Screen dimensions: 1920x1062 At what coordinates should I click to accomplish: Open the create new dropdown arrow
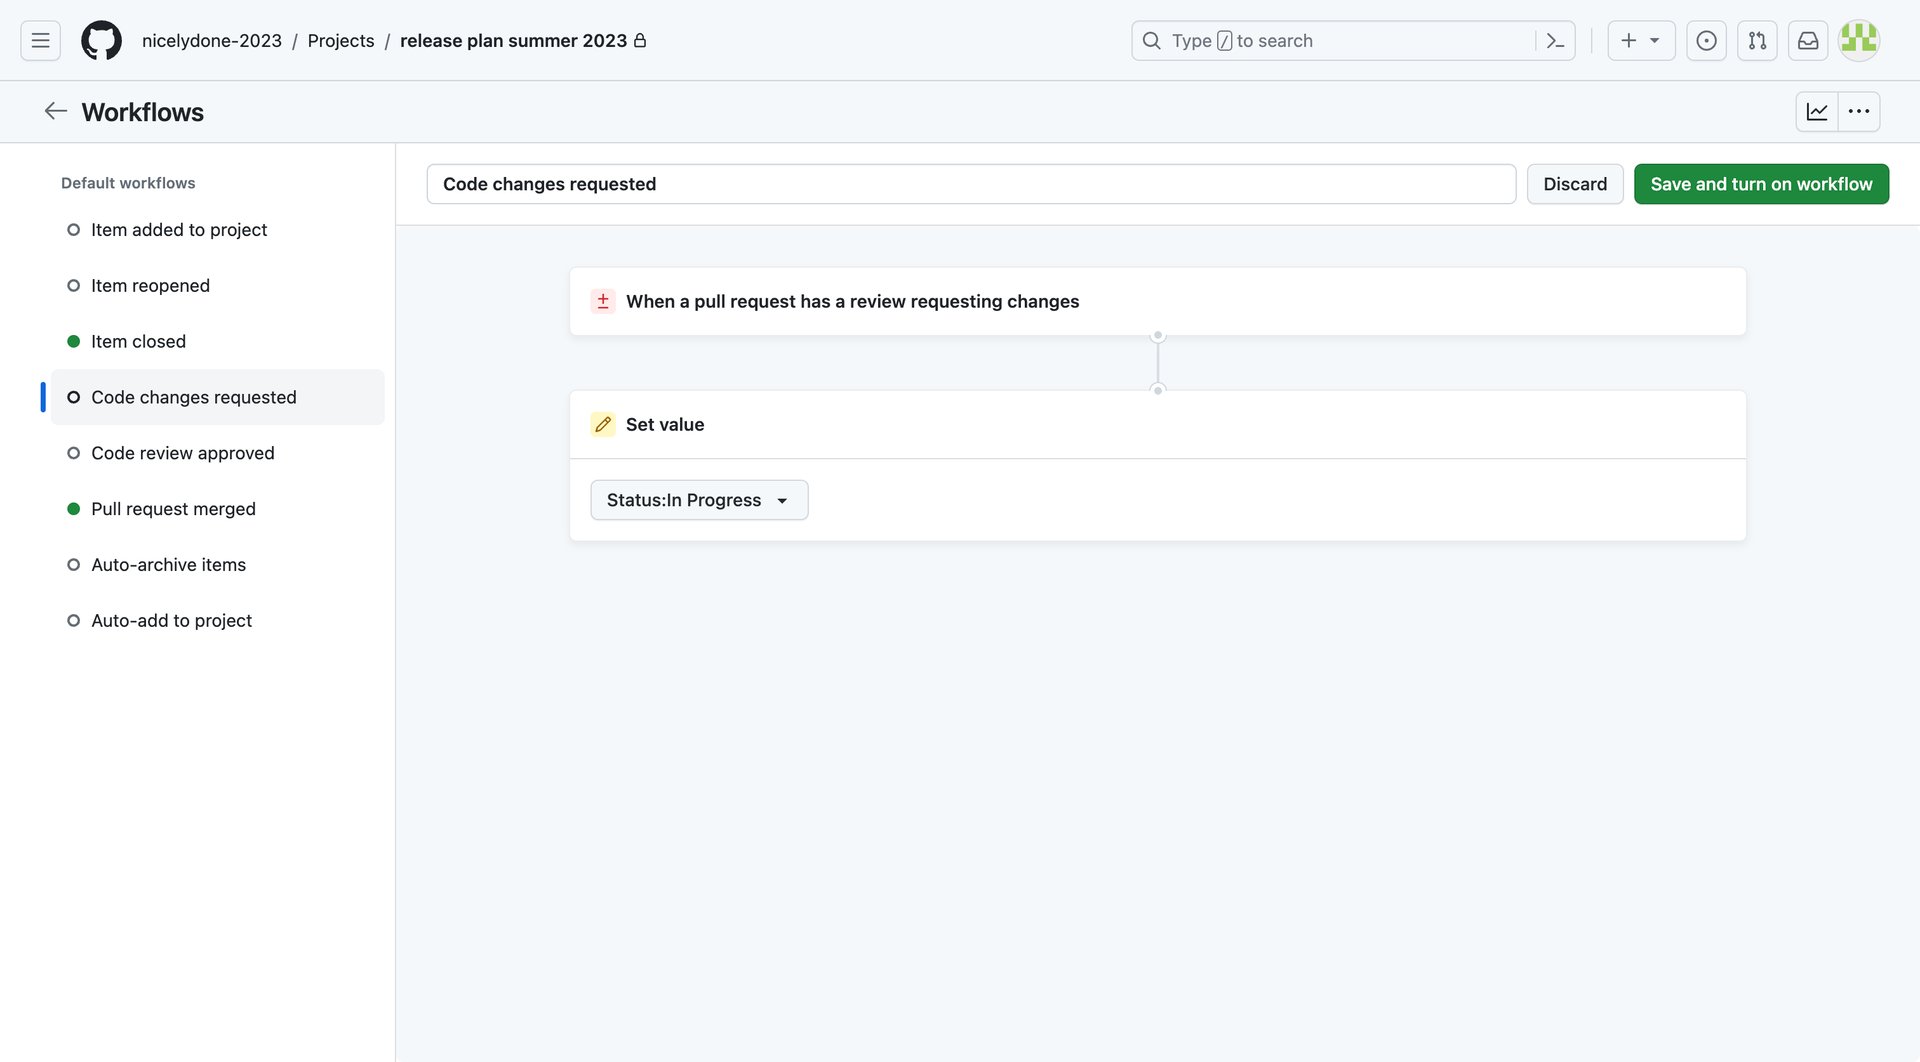click(x=1655, y=40)
